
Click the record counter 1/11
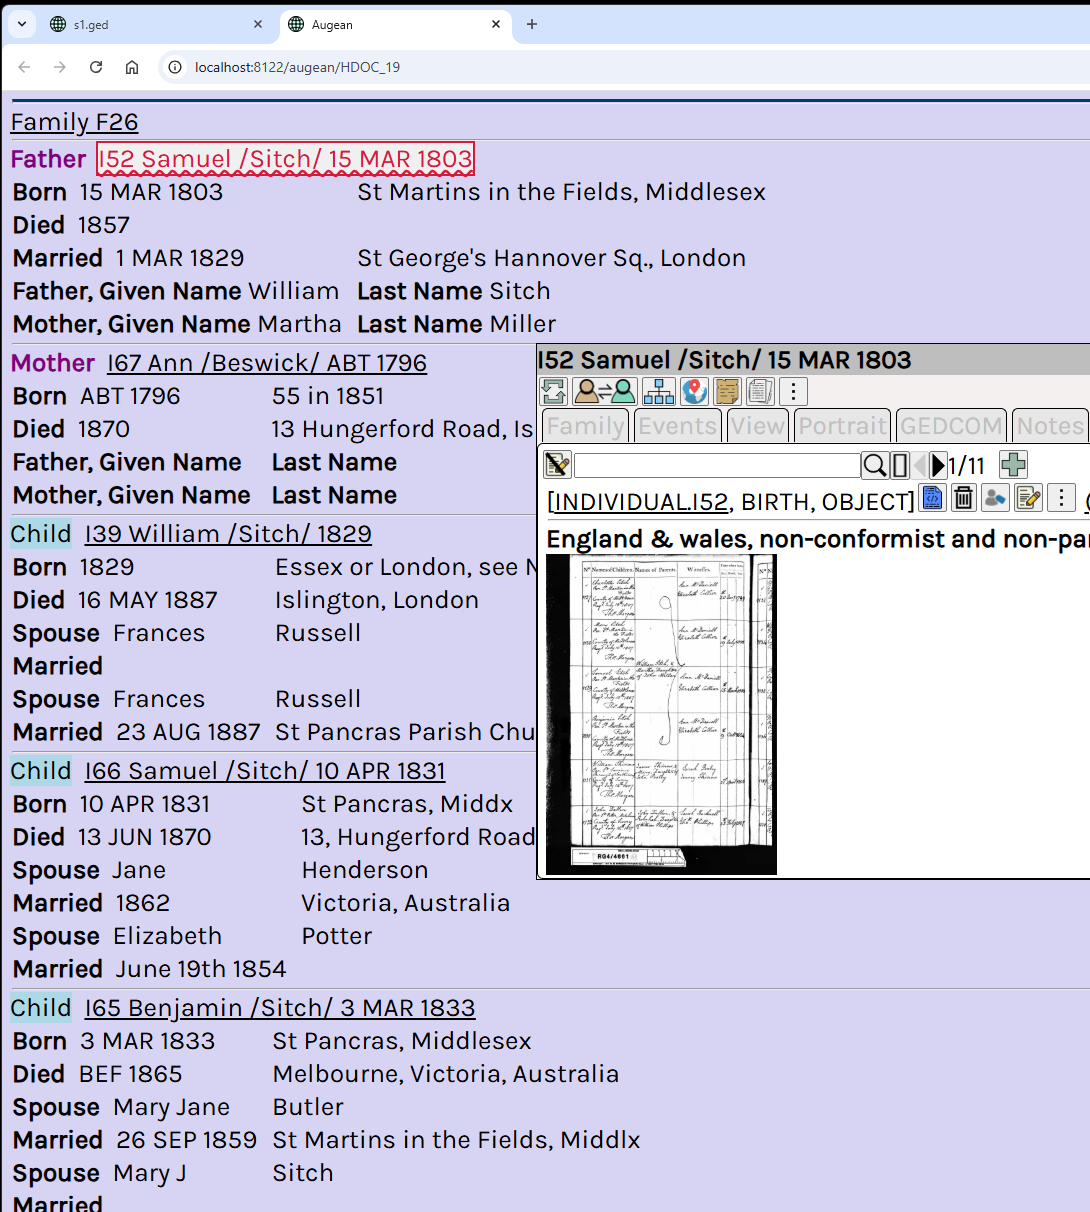[966, 466]
